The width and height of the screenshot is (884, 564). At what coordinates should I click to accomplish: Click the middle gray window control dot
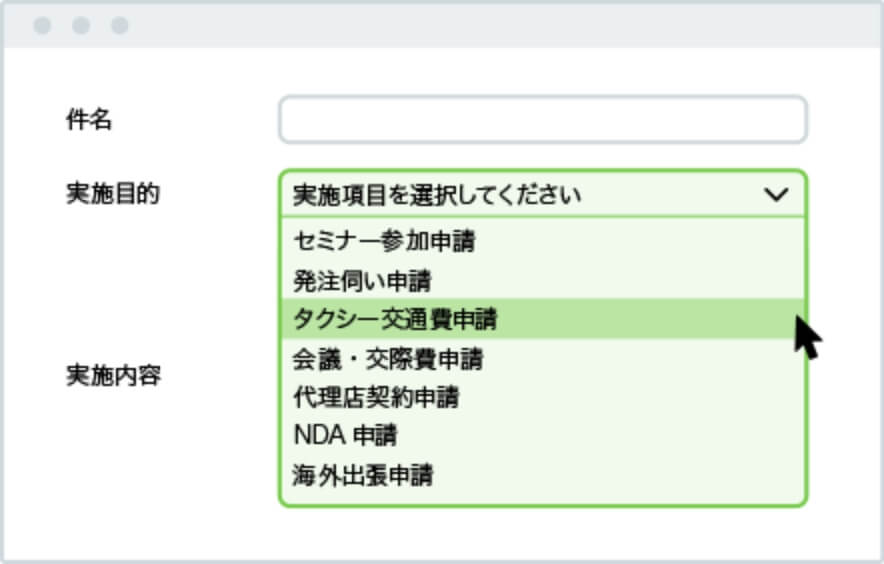click(81, 25)
